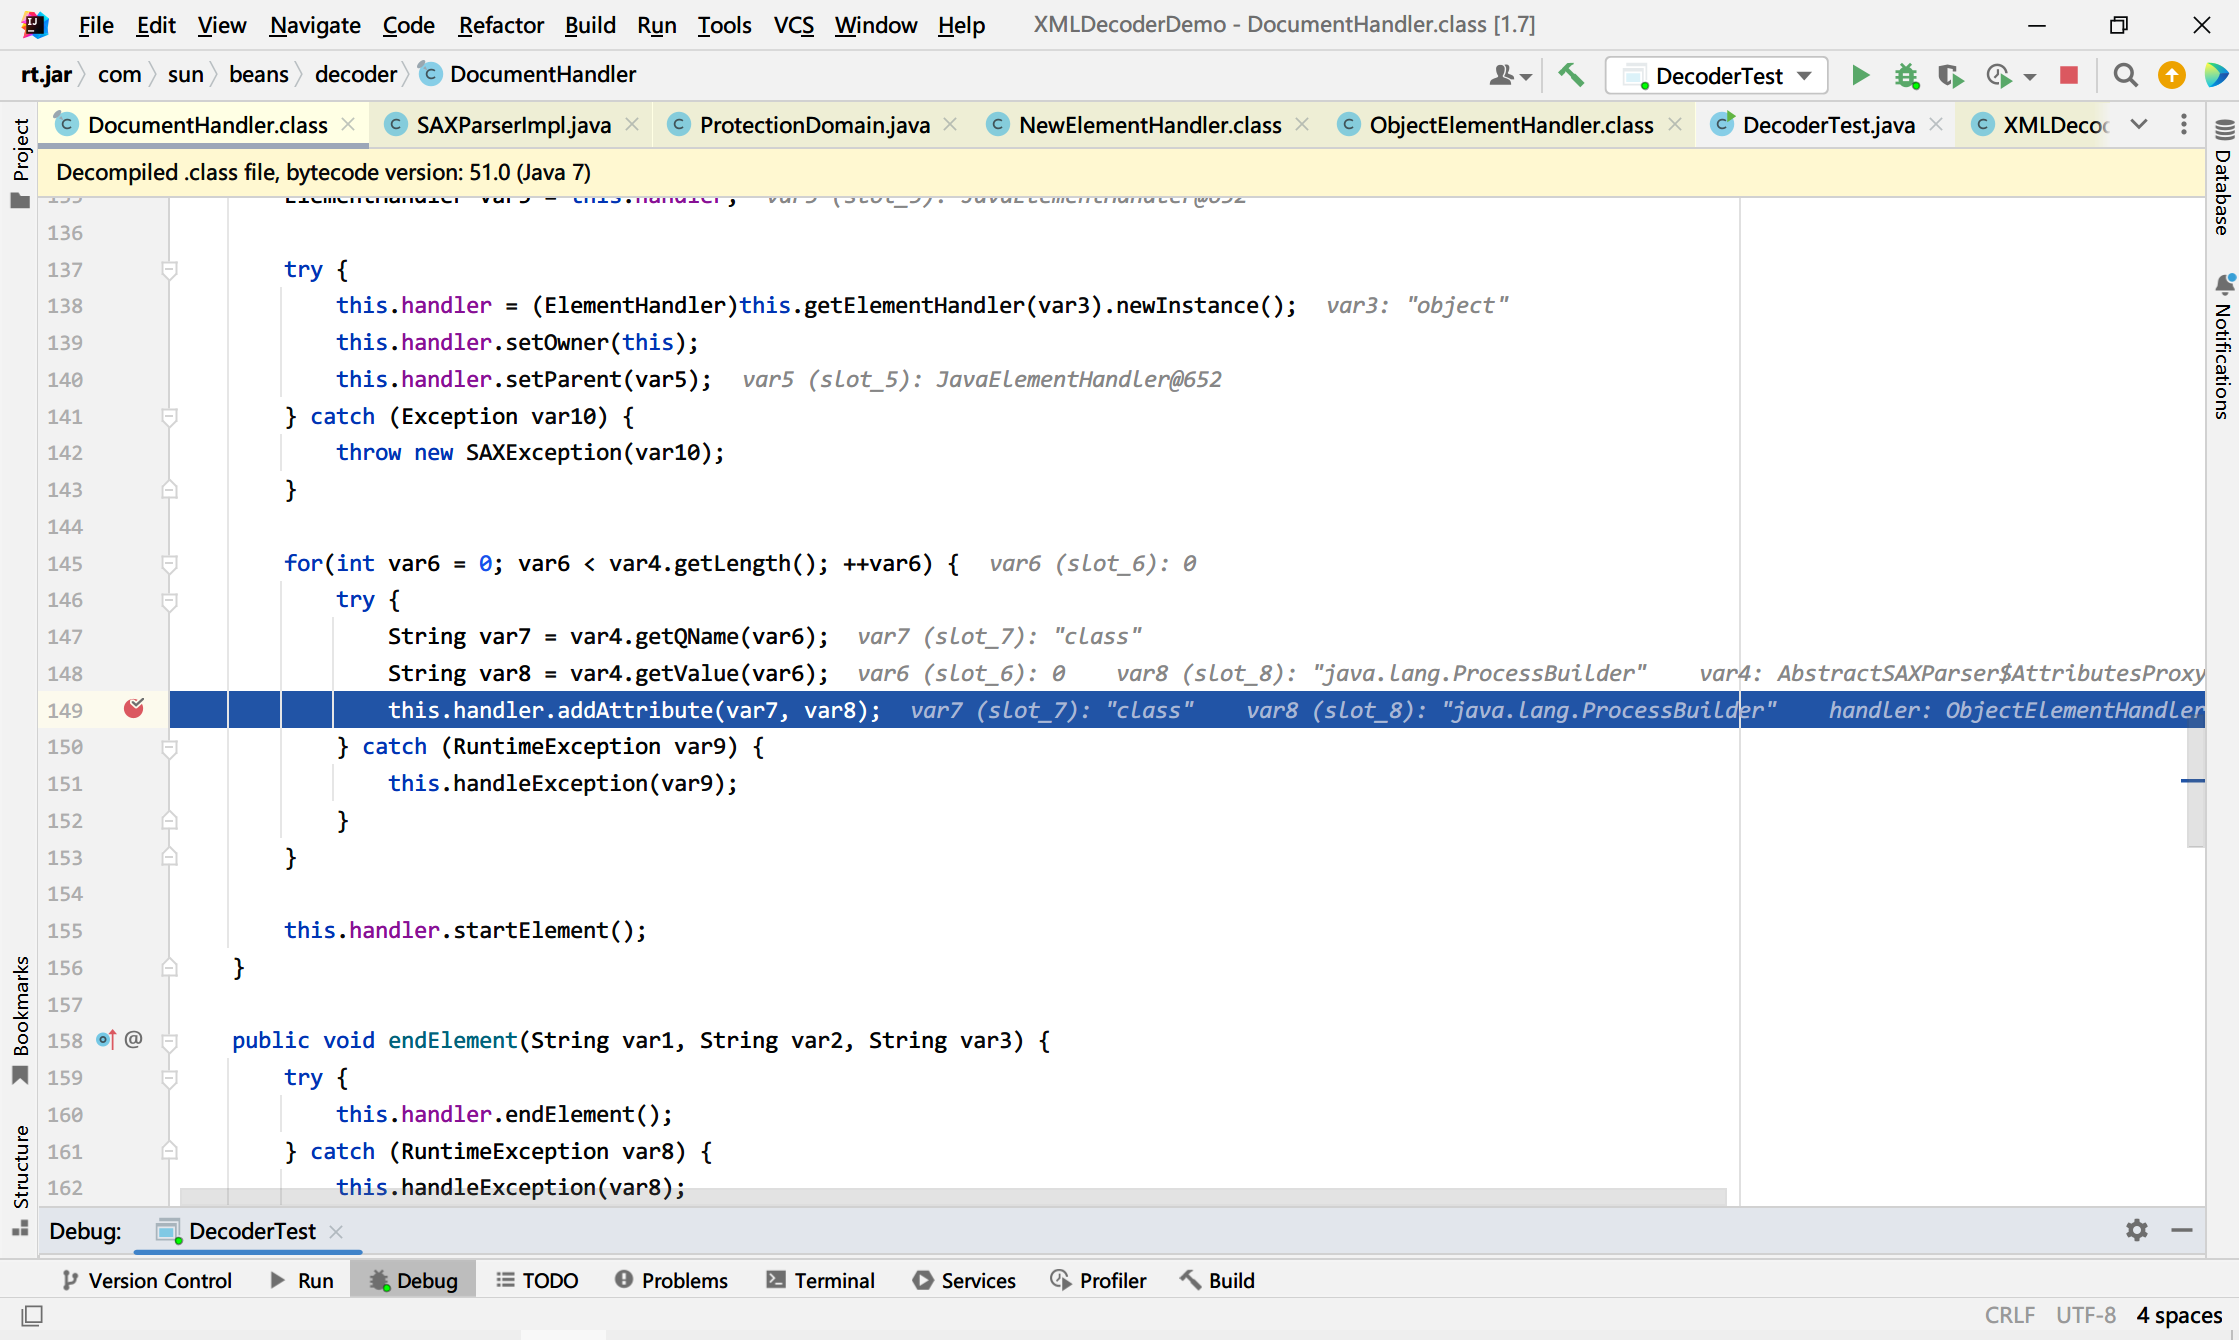Build project with the hammer icon

[x=1571, y=76]
